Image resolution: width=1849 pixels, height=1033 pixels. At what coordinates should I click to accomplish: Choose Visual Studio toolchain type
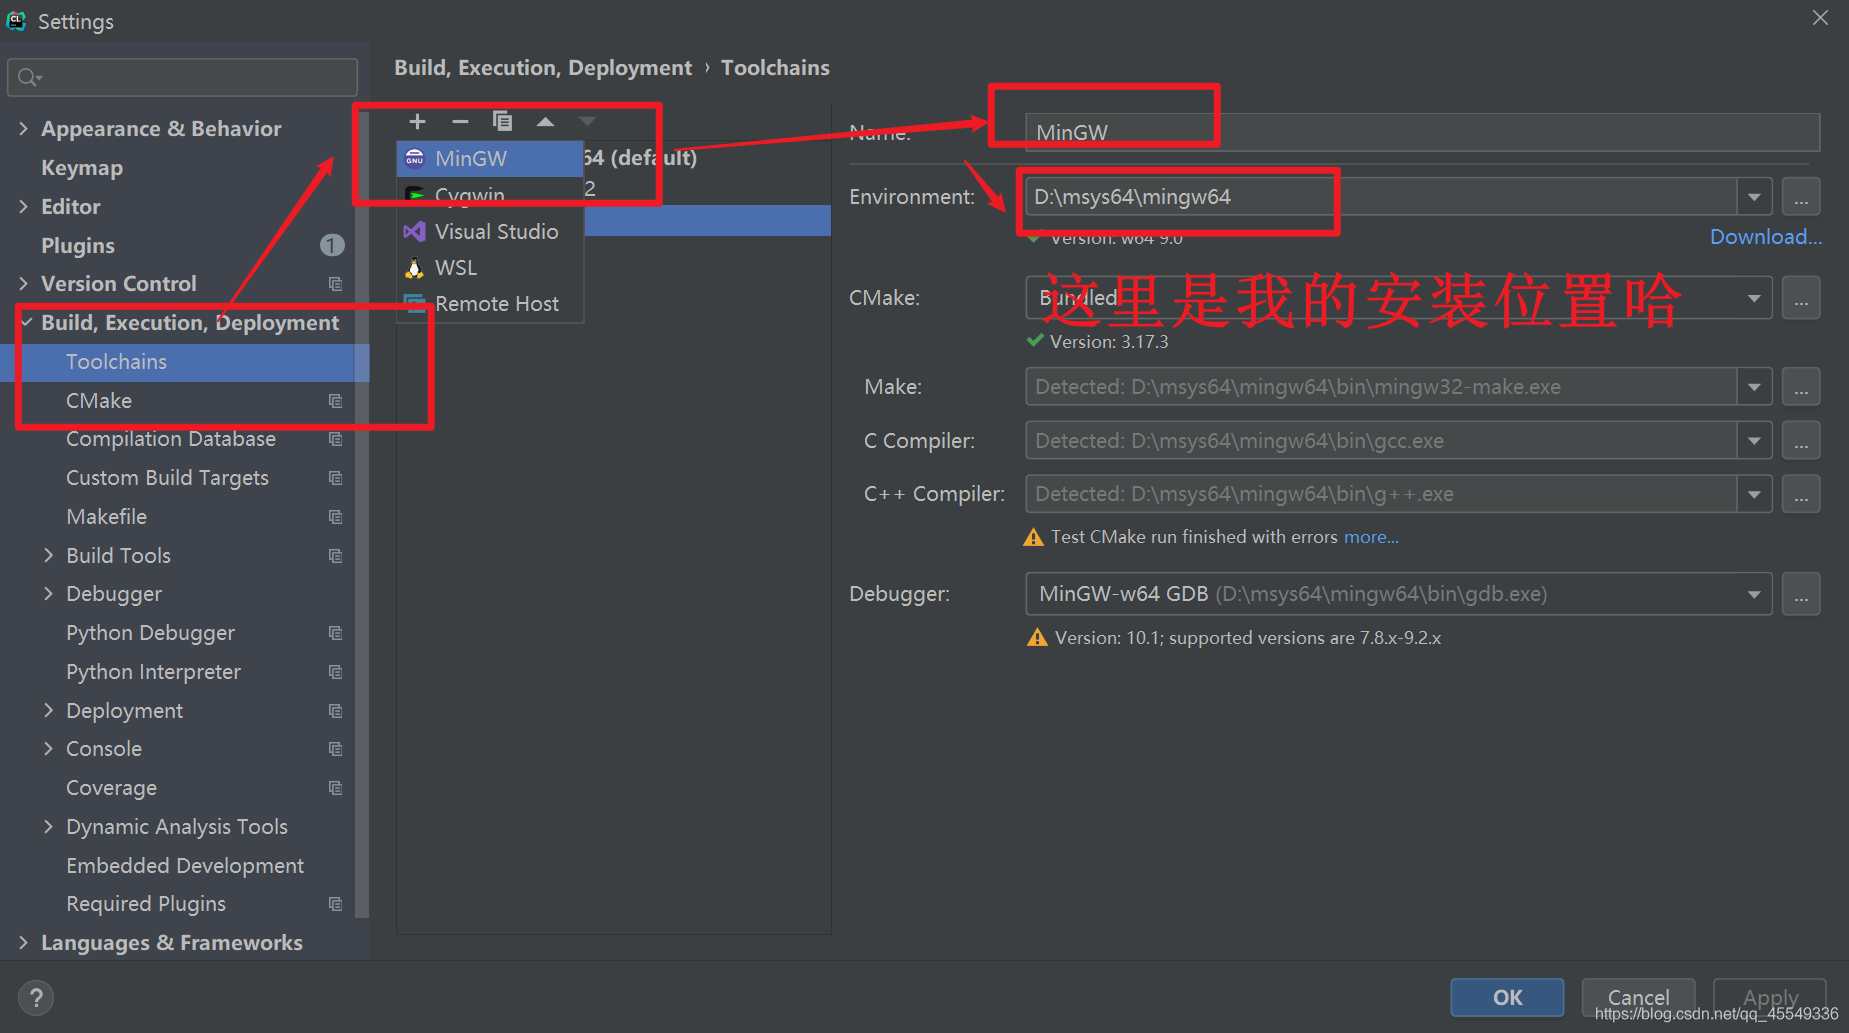tap(490, 231)
